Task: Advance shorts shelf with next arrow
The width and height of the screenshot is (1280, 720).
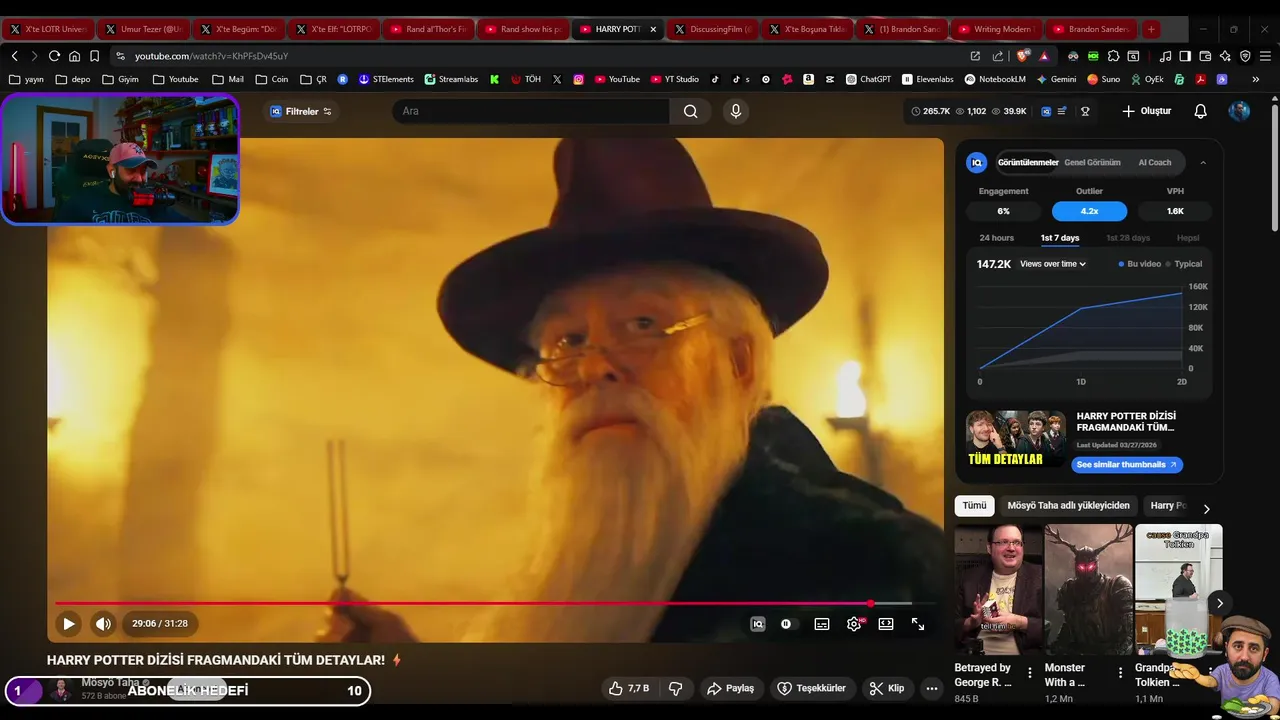Action: 1219,603
